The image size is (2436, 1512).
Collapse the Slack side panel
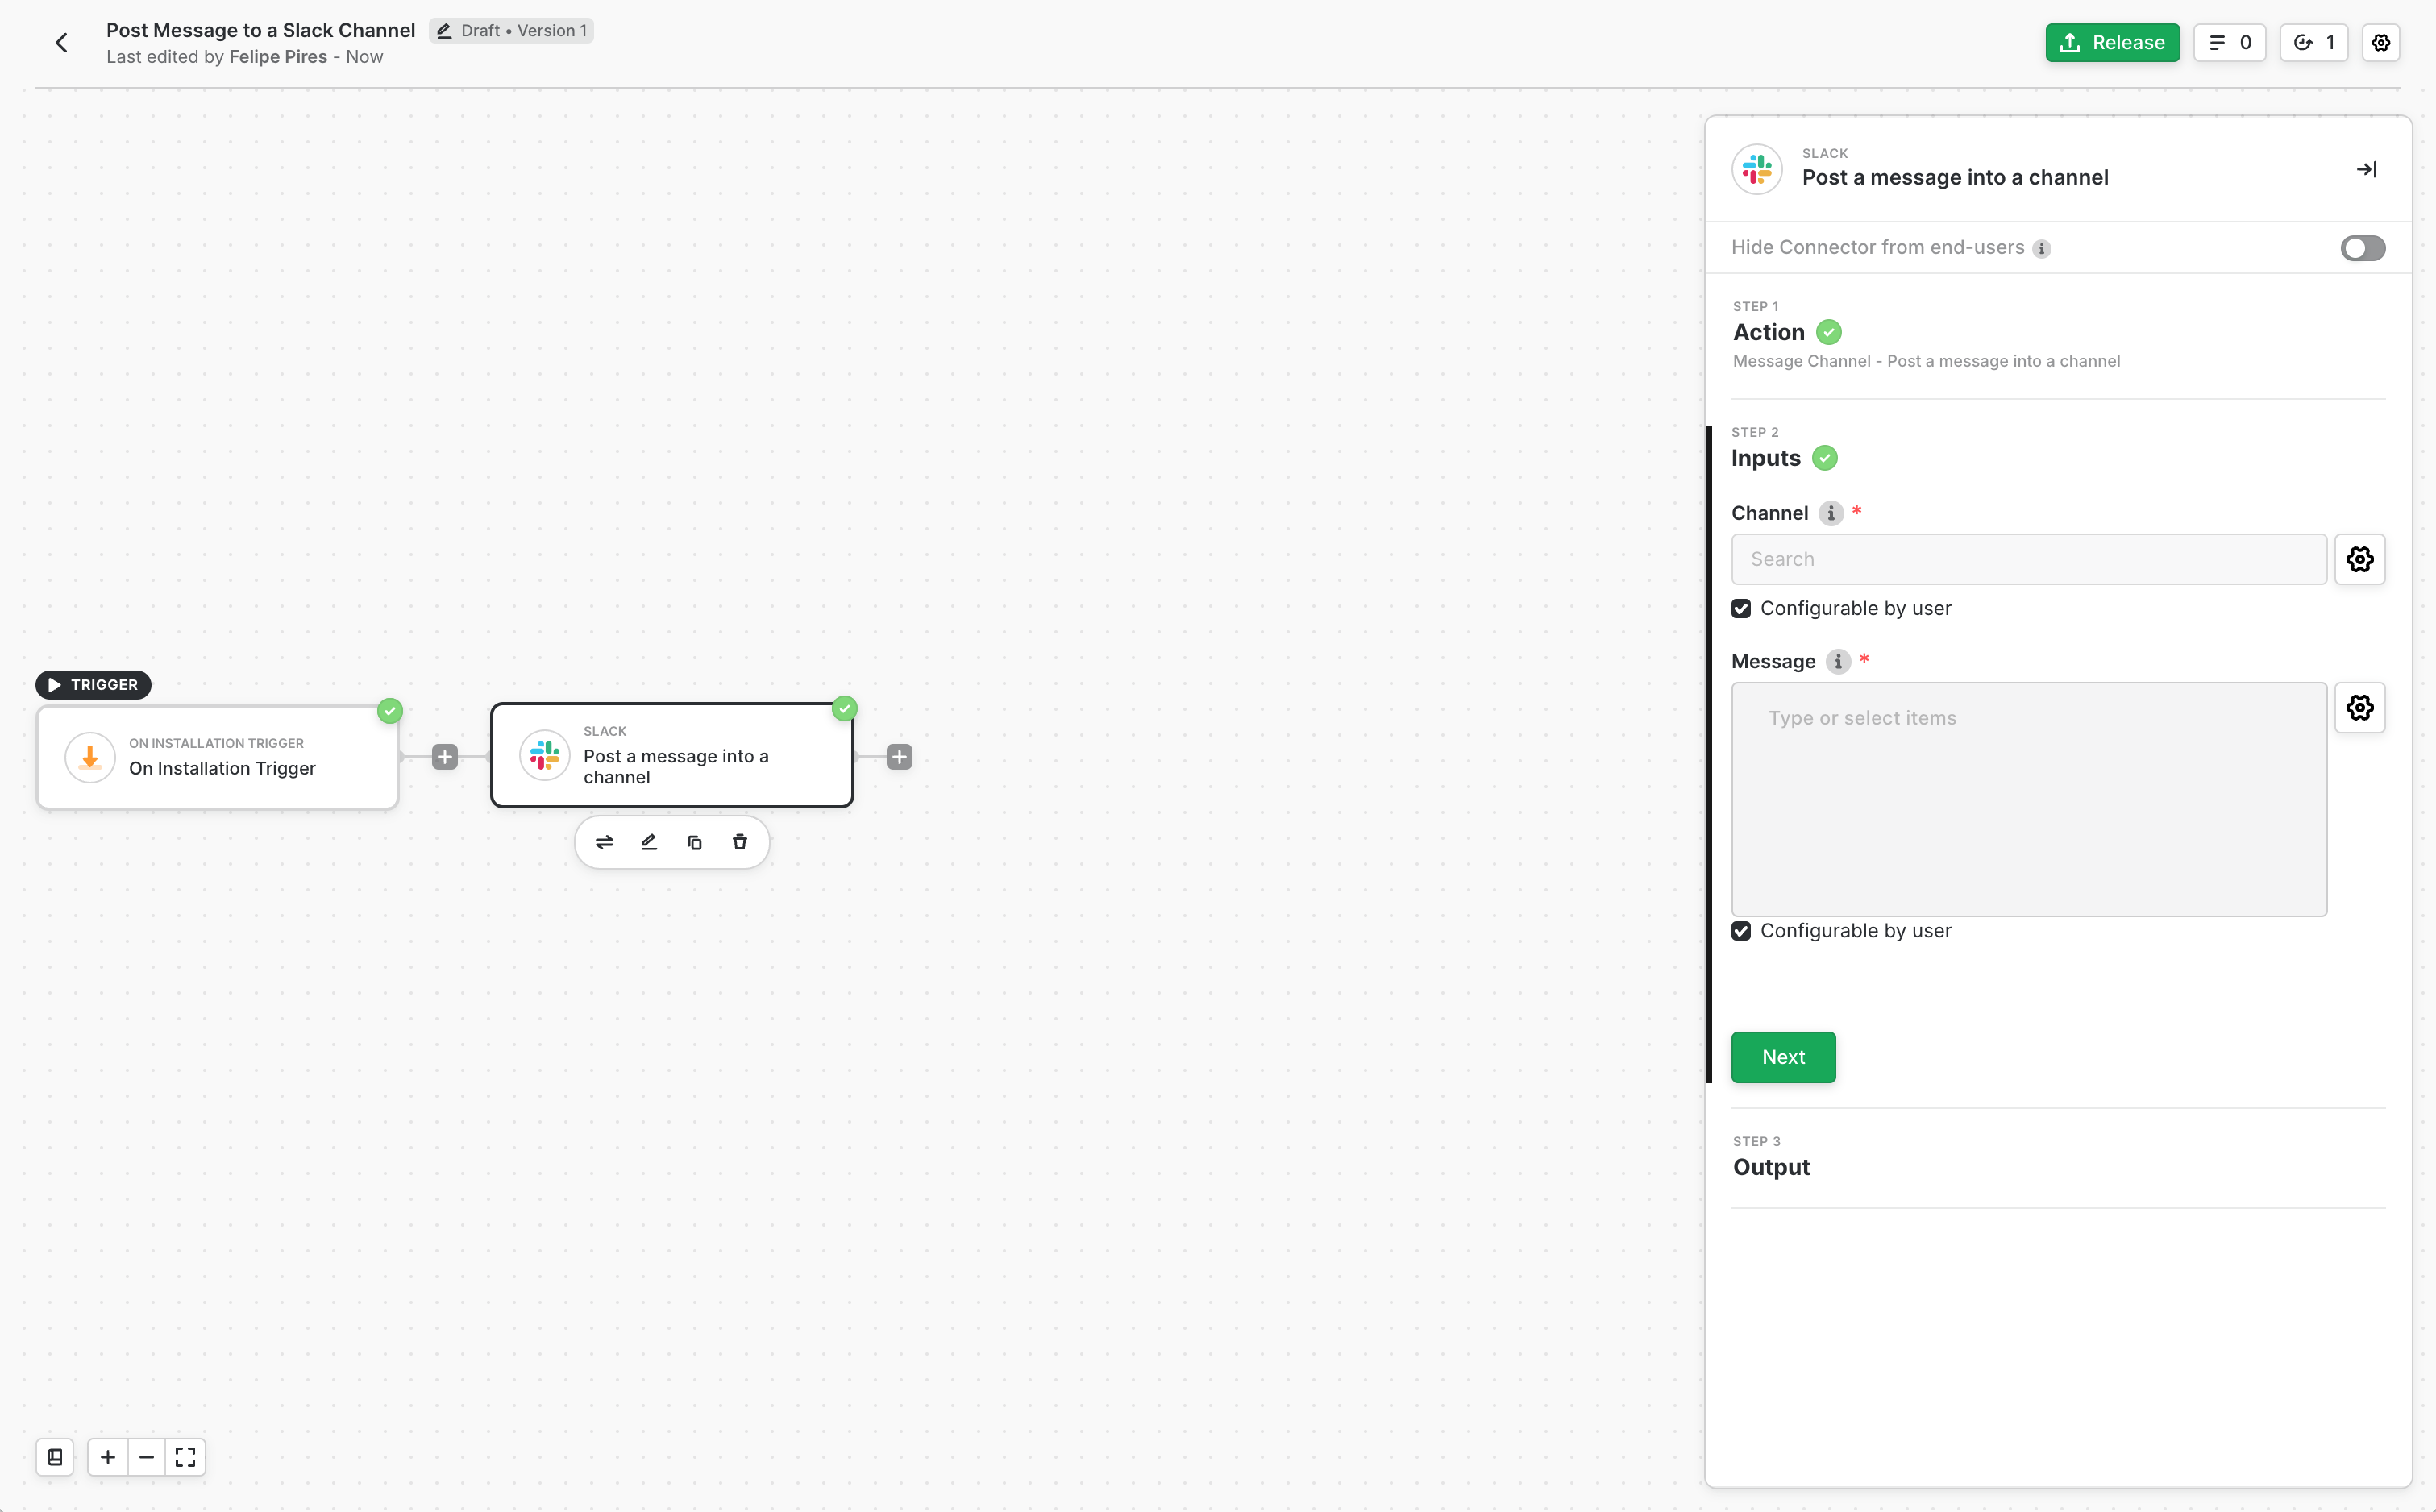[2366, 169]
